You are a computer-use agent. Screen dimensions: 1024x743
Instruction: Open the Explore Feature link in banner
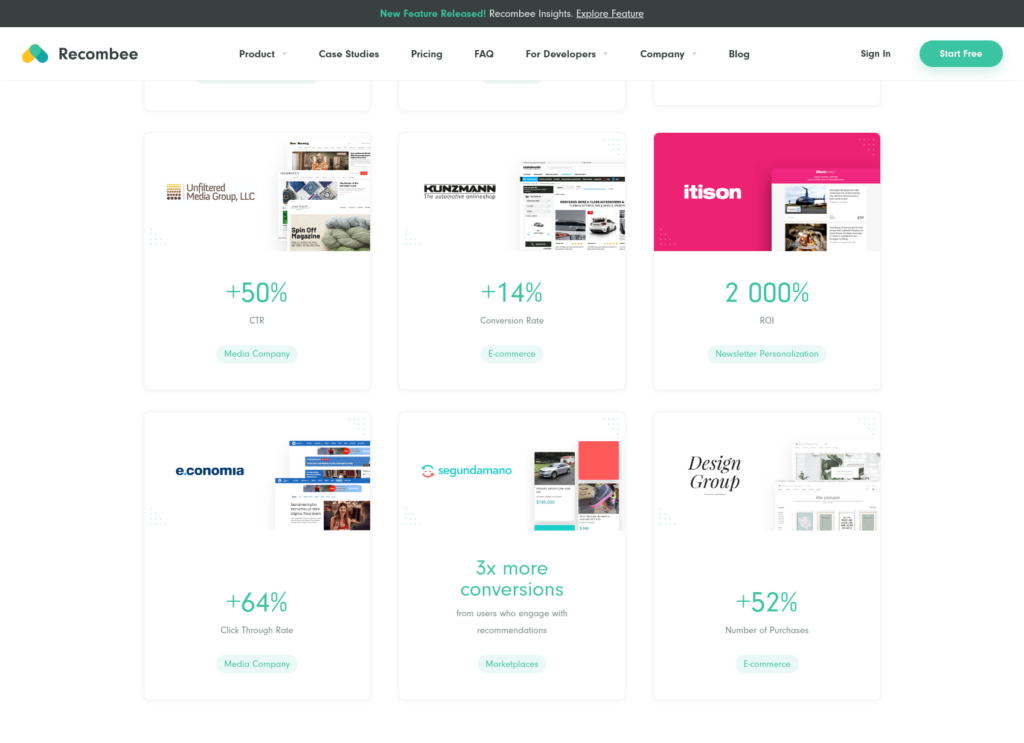point(609,14)
